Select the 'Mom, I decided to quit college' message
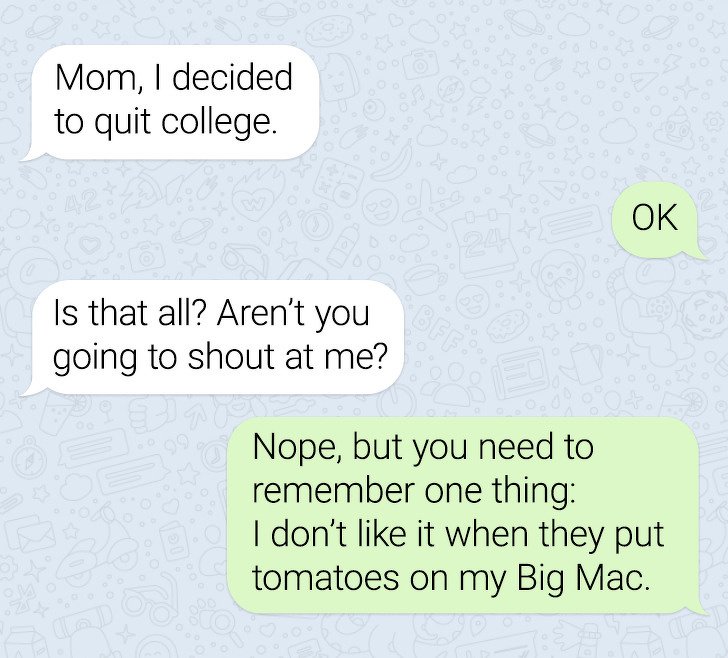The height and width of the screenshot is (658, 728). click(172, 102)
